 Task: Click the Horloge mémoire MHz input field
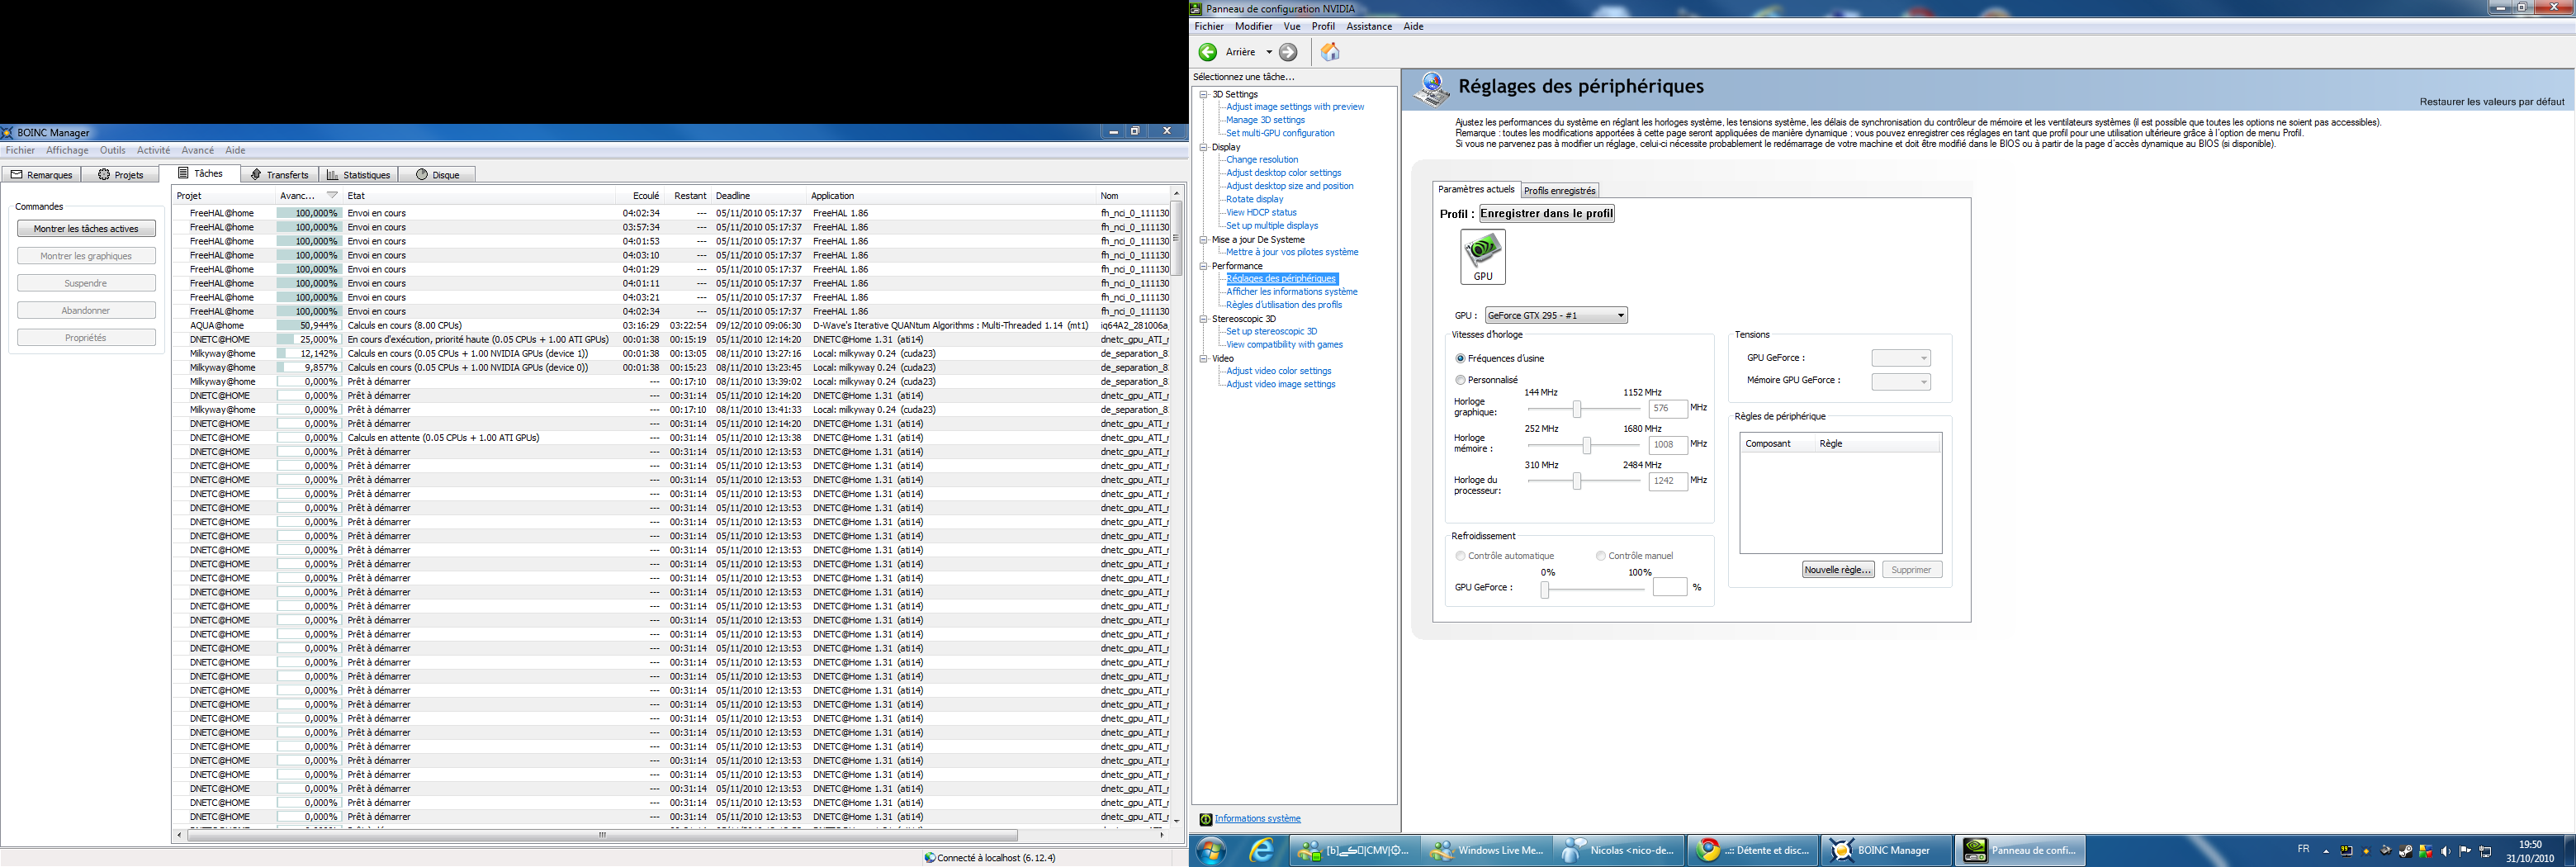(x=1667, y=445)
